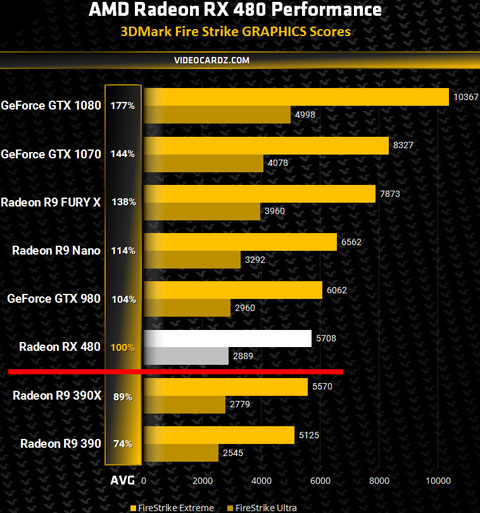Click the score value 2779
480x513 pixels.
click(240, 404)
